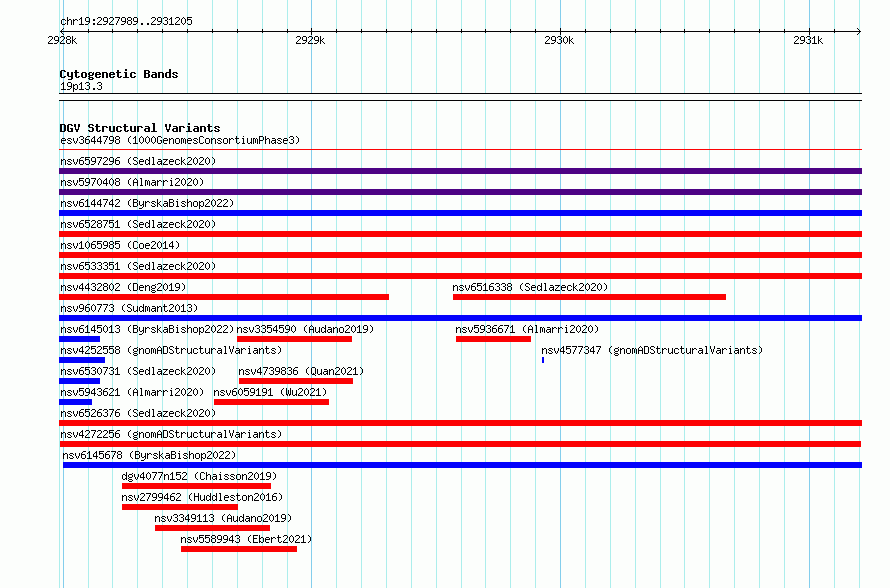
Task: Select the red bar under nsv4739836
Action: point(296,381)
